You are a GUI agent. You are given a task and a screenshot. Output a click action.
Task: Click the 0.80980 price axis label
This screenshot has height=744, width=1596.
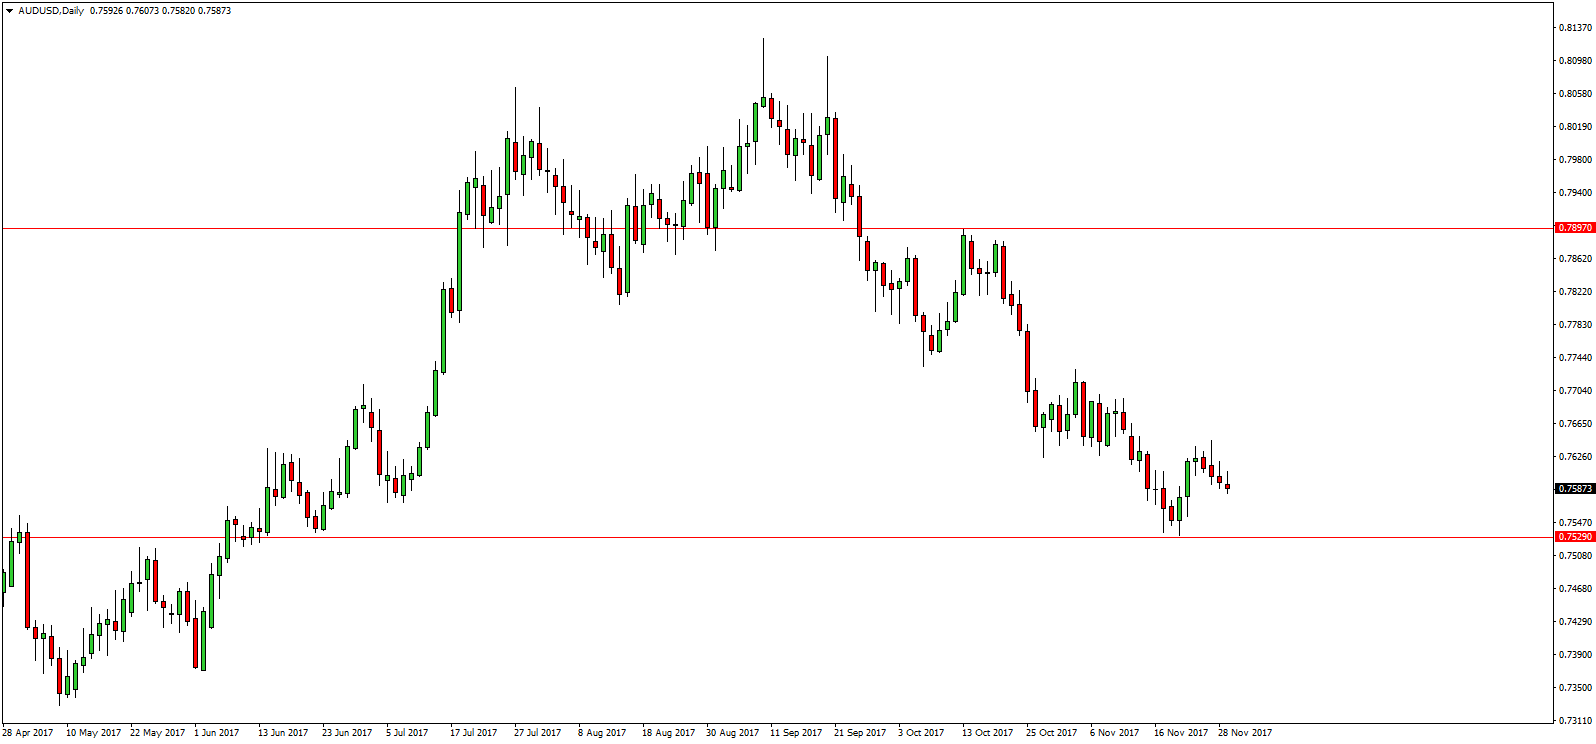[1575, 60]
